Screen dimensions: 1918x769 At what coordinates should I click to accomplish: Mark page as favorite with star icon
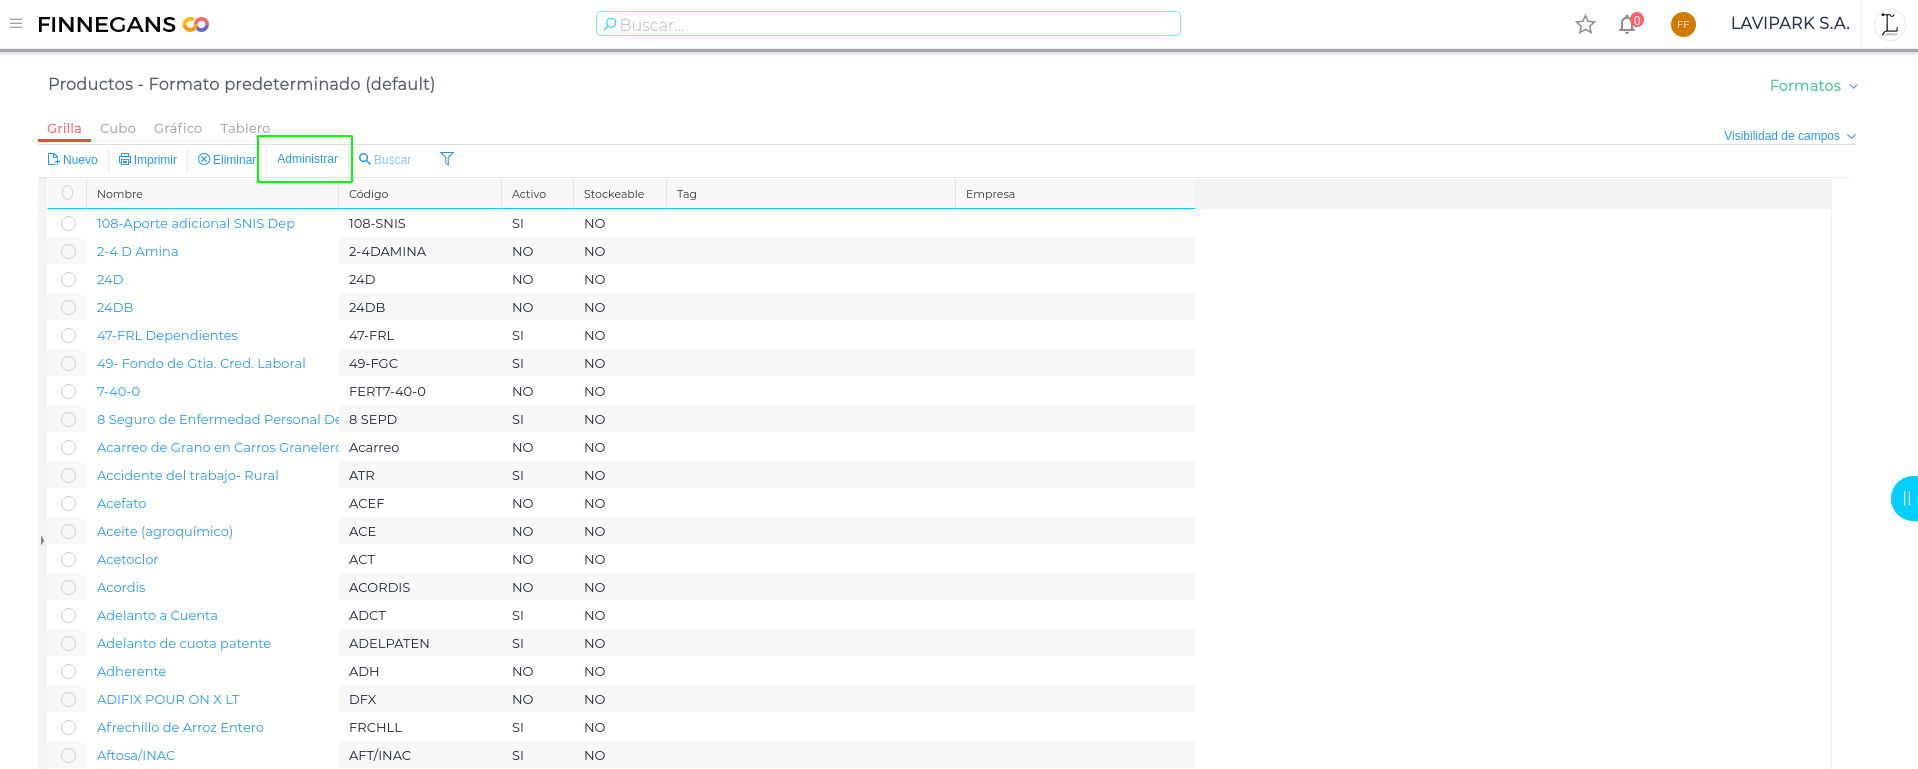[x=1585, y=24]
